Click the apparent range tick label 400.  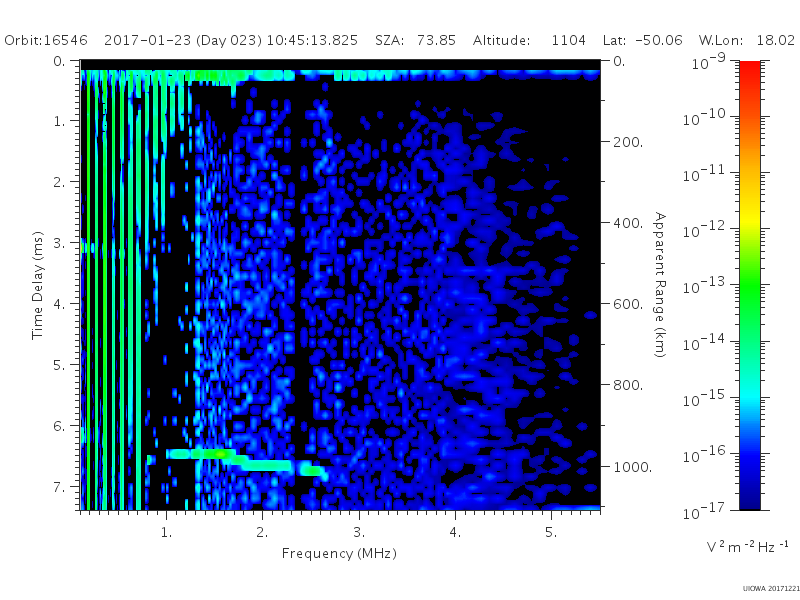tap(628, 223)
